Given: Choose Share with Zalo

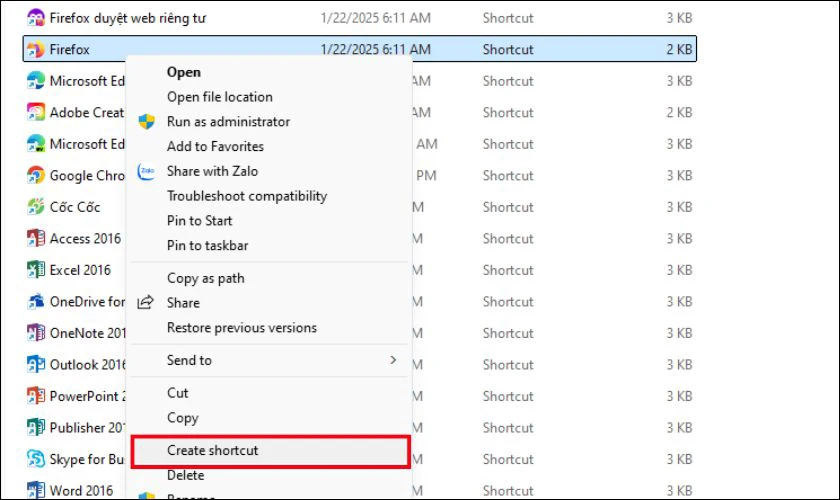Looking at the screenshot, I should pos(212,171).
